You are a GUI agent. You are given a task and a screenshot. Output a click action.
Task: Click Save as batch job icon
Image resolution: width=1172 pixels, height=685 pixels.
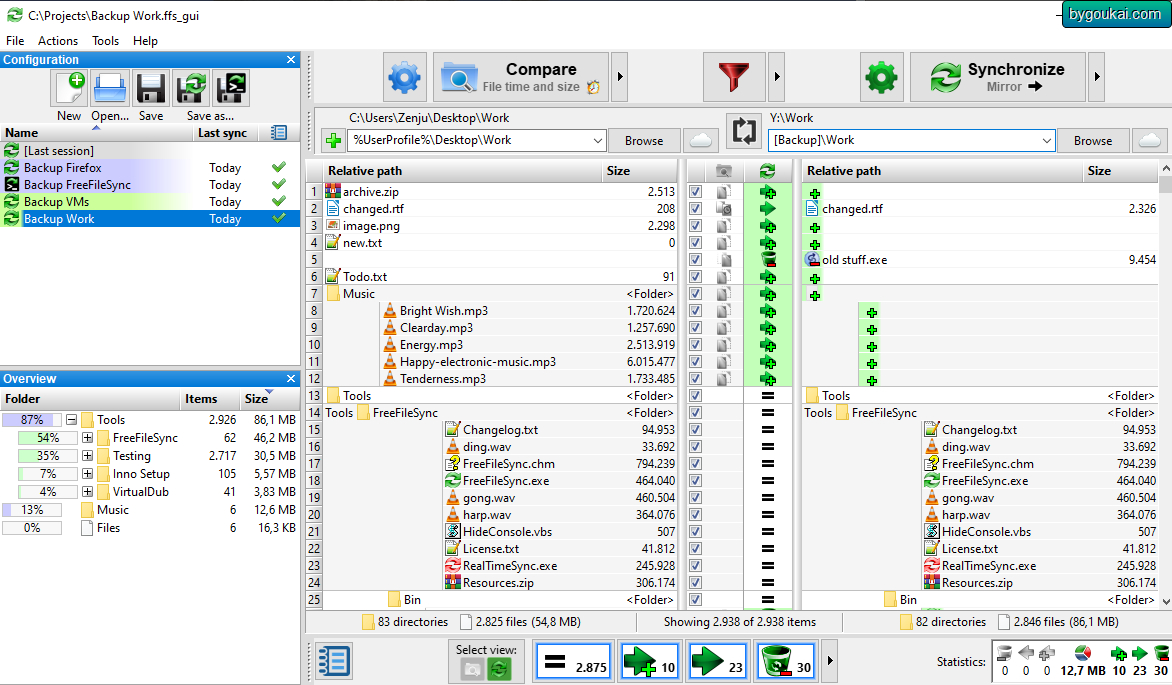[x=231, y=88]
